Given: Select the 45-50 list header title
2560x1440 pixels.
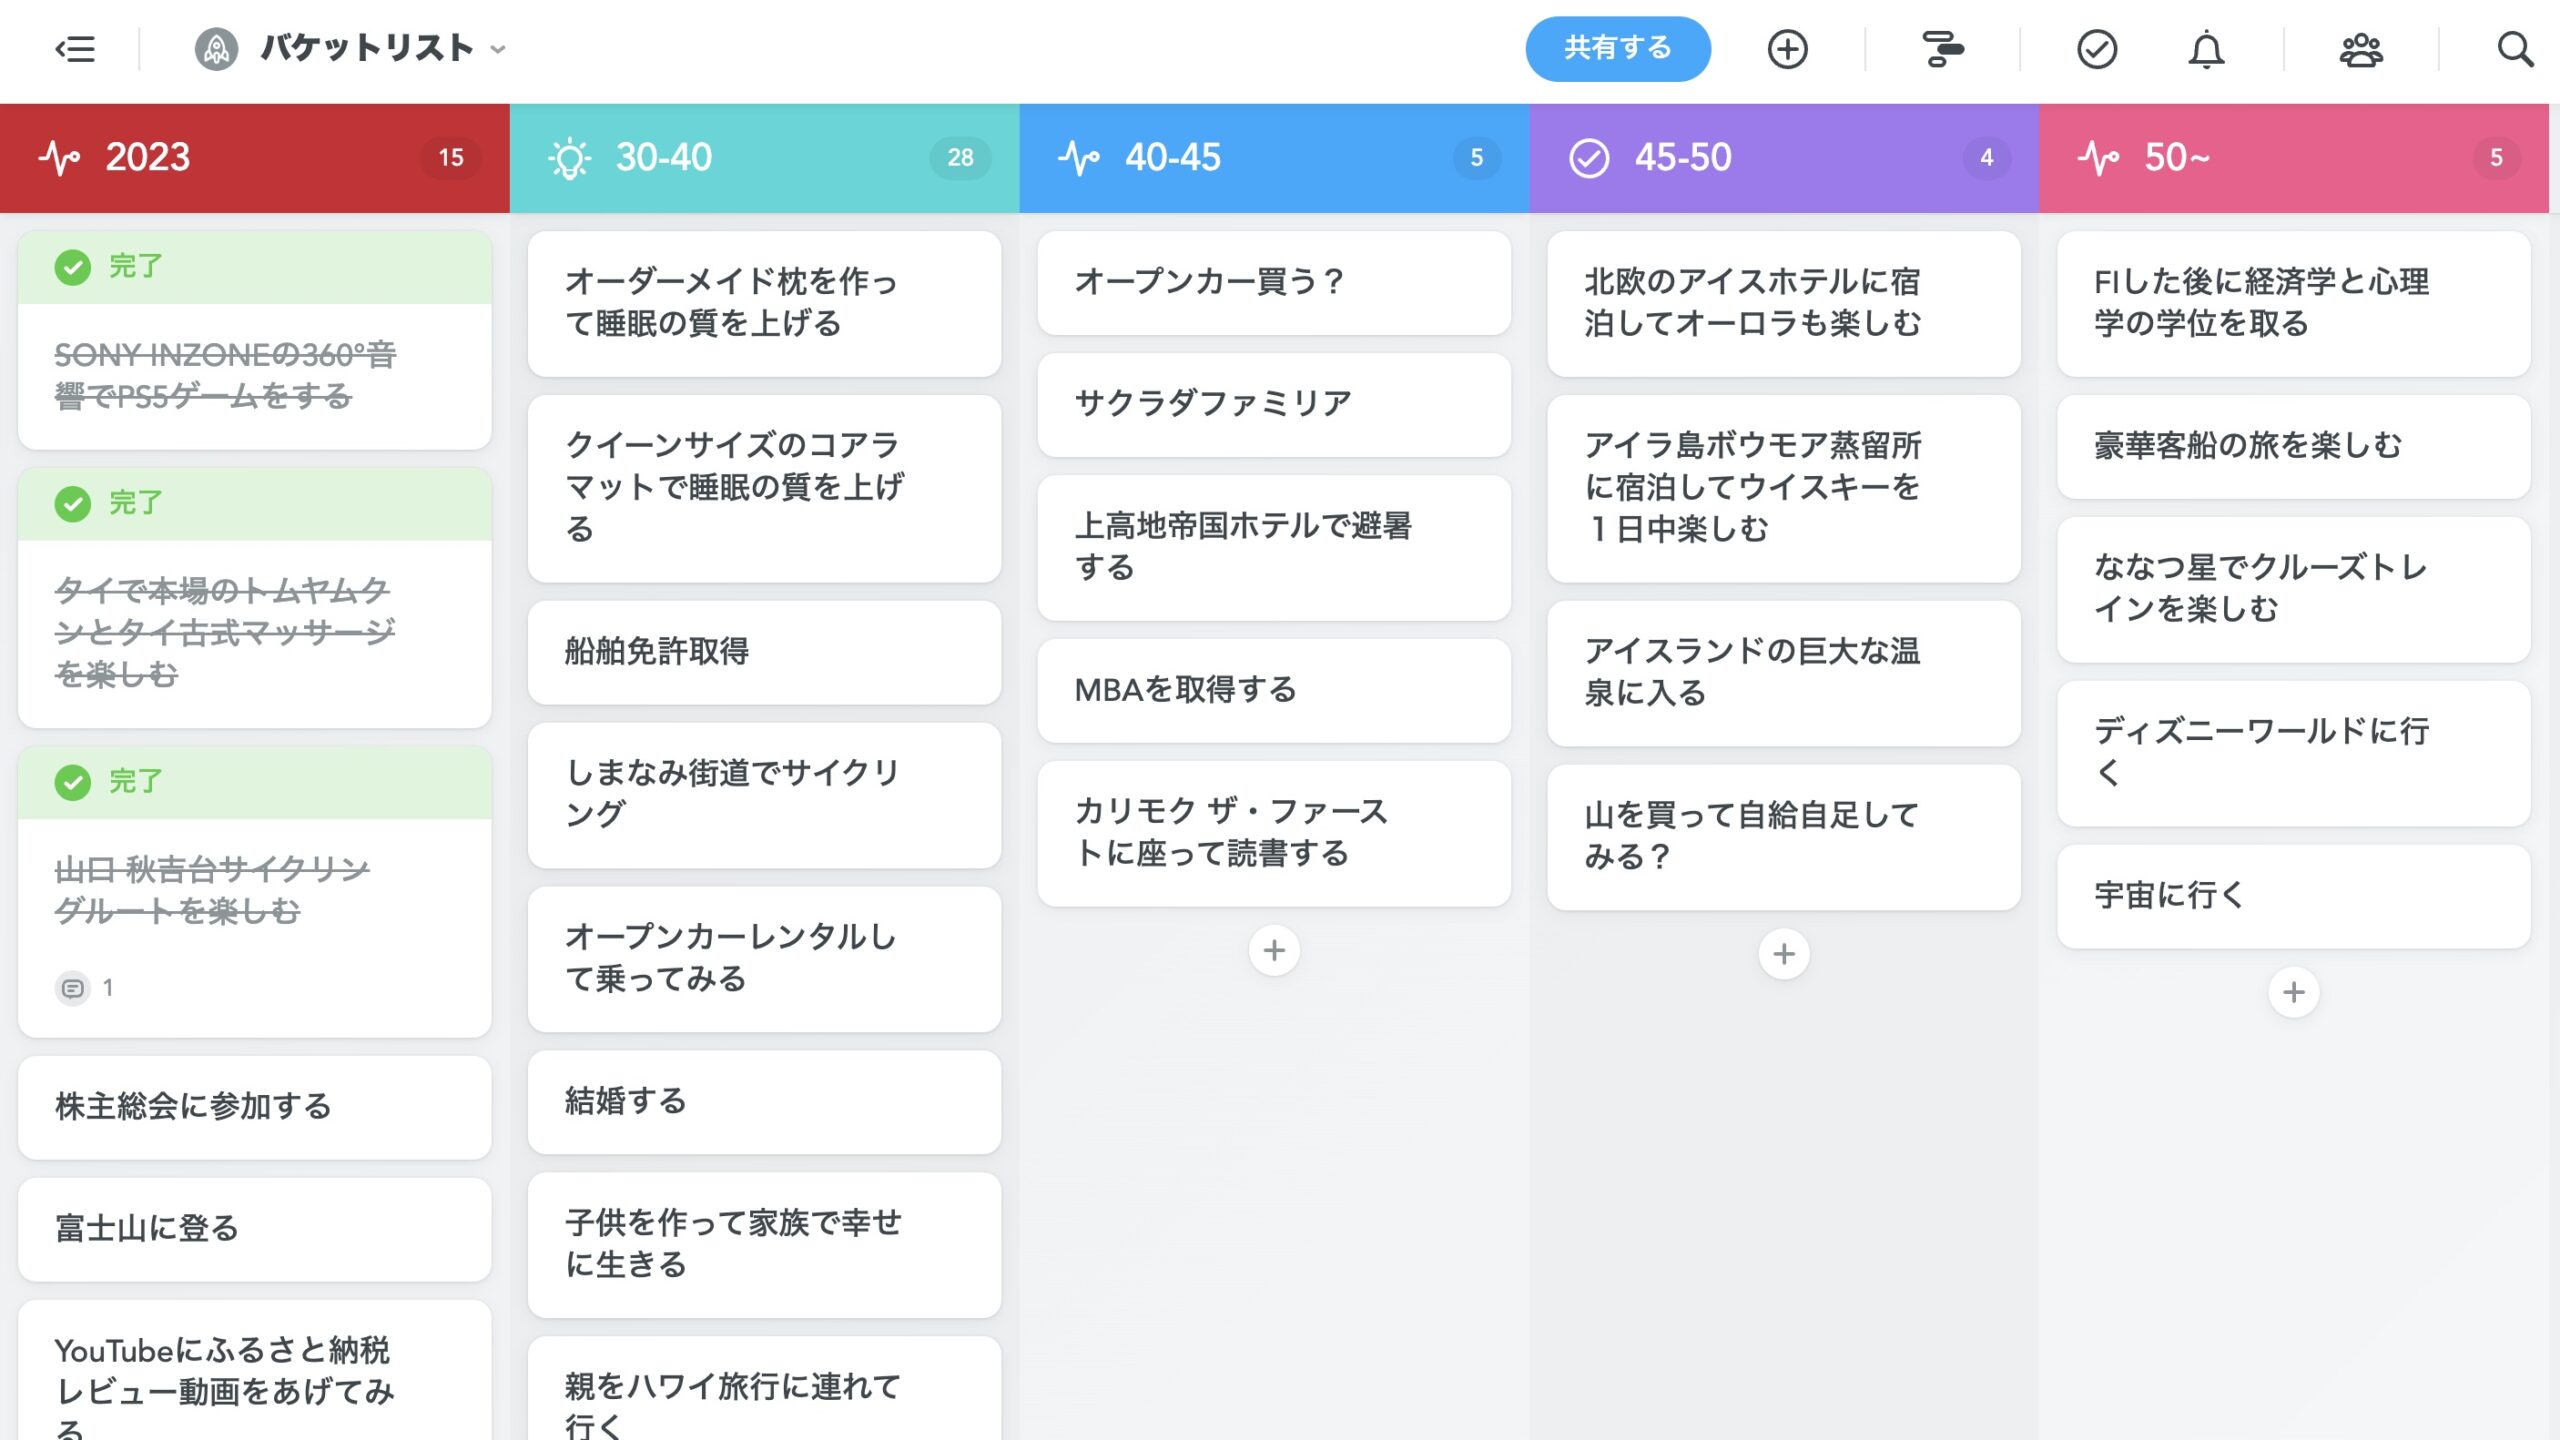Looking at the screenshot, I should [1683, 157].
